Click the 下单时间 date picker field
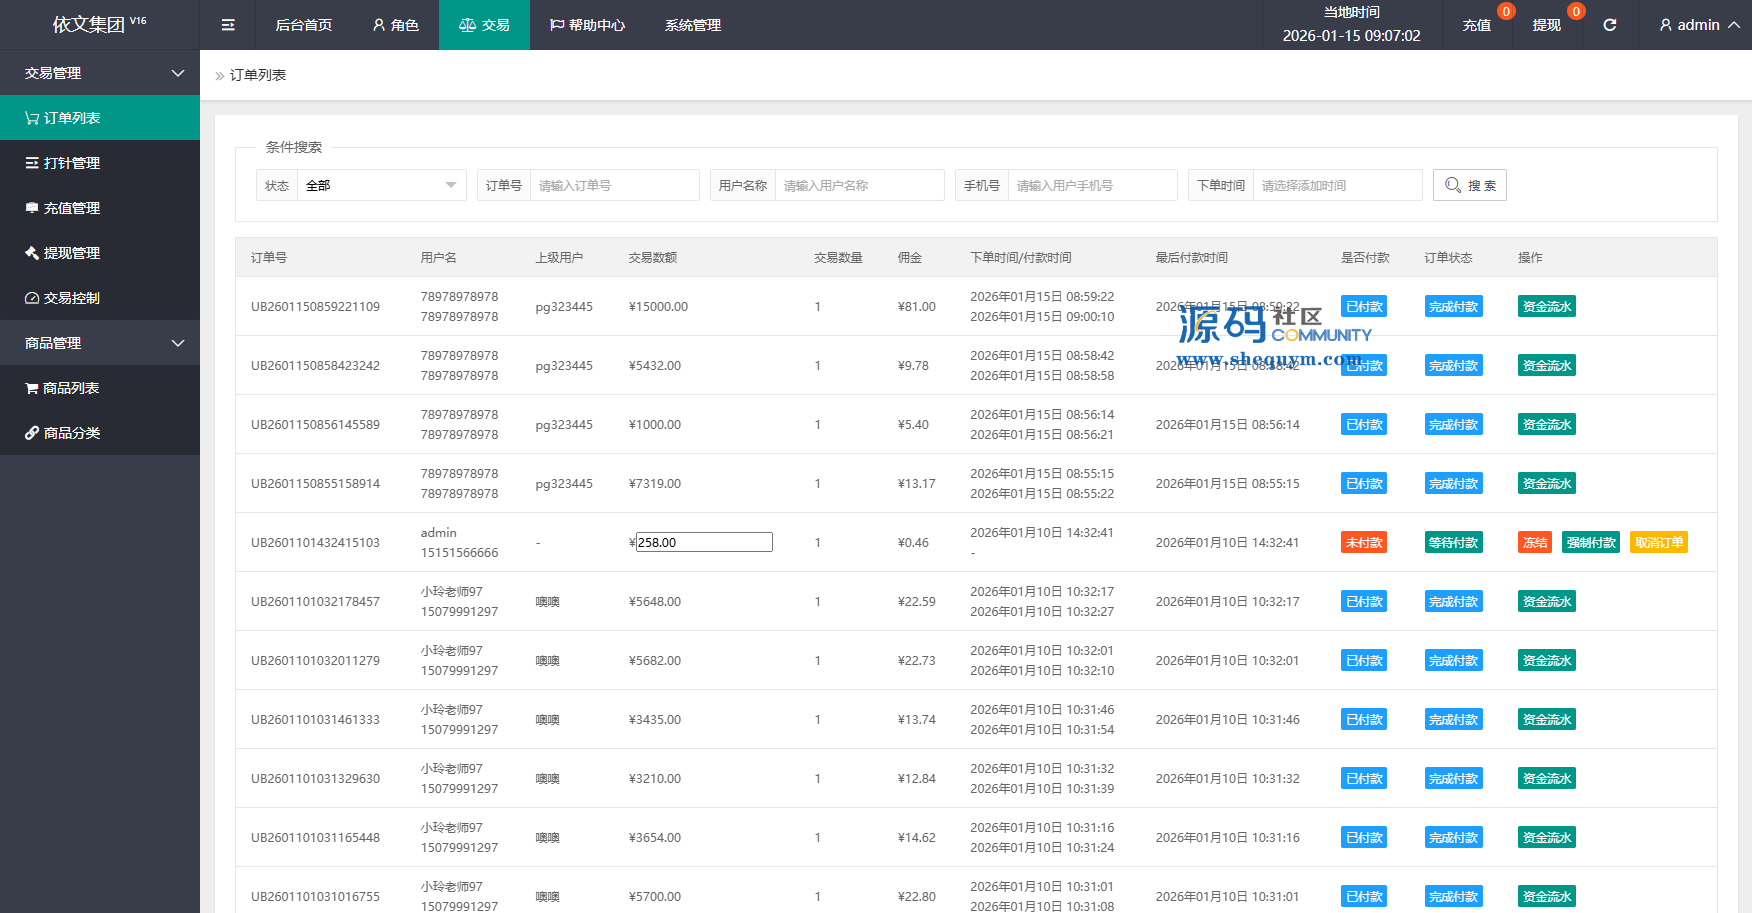The image size is (1752, 913). coord(1336,185)
